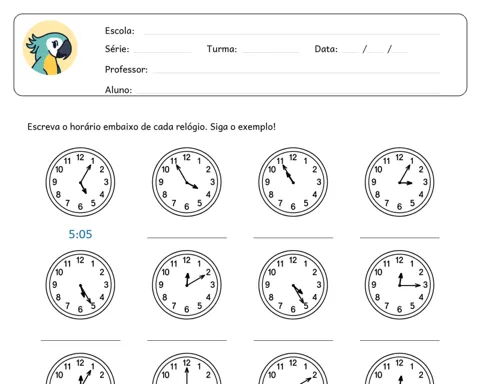Click the third clock in the first row
480x384 pixels.
click(293, 182)
